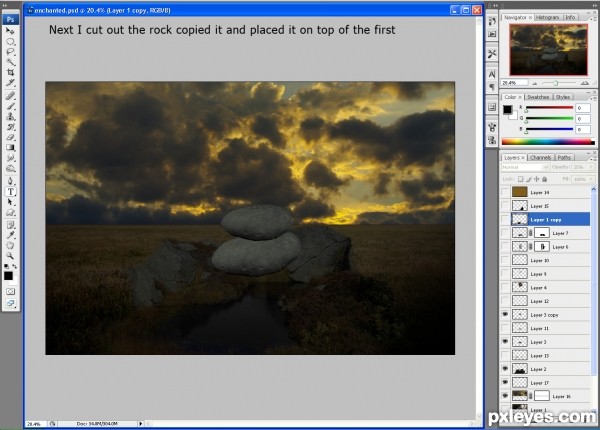Show Layer 7 via its visibility box

coord(505,233)
